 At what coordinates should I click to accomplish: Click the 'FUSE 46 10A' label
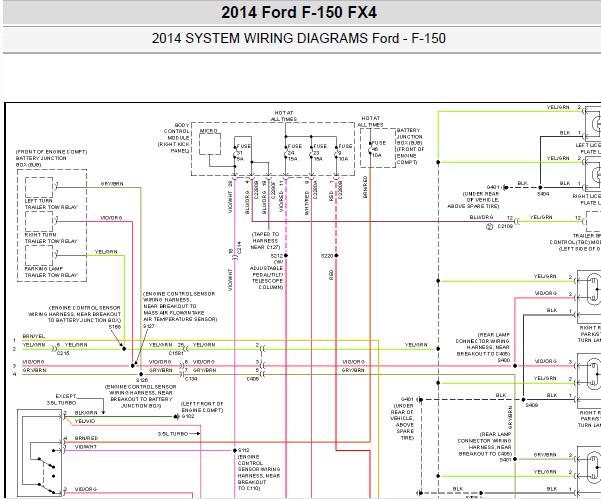(x=379, y=149)
